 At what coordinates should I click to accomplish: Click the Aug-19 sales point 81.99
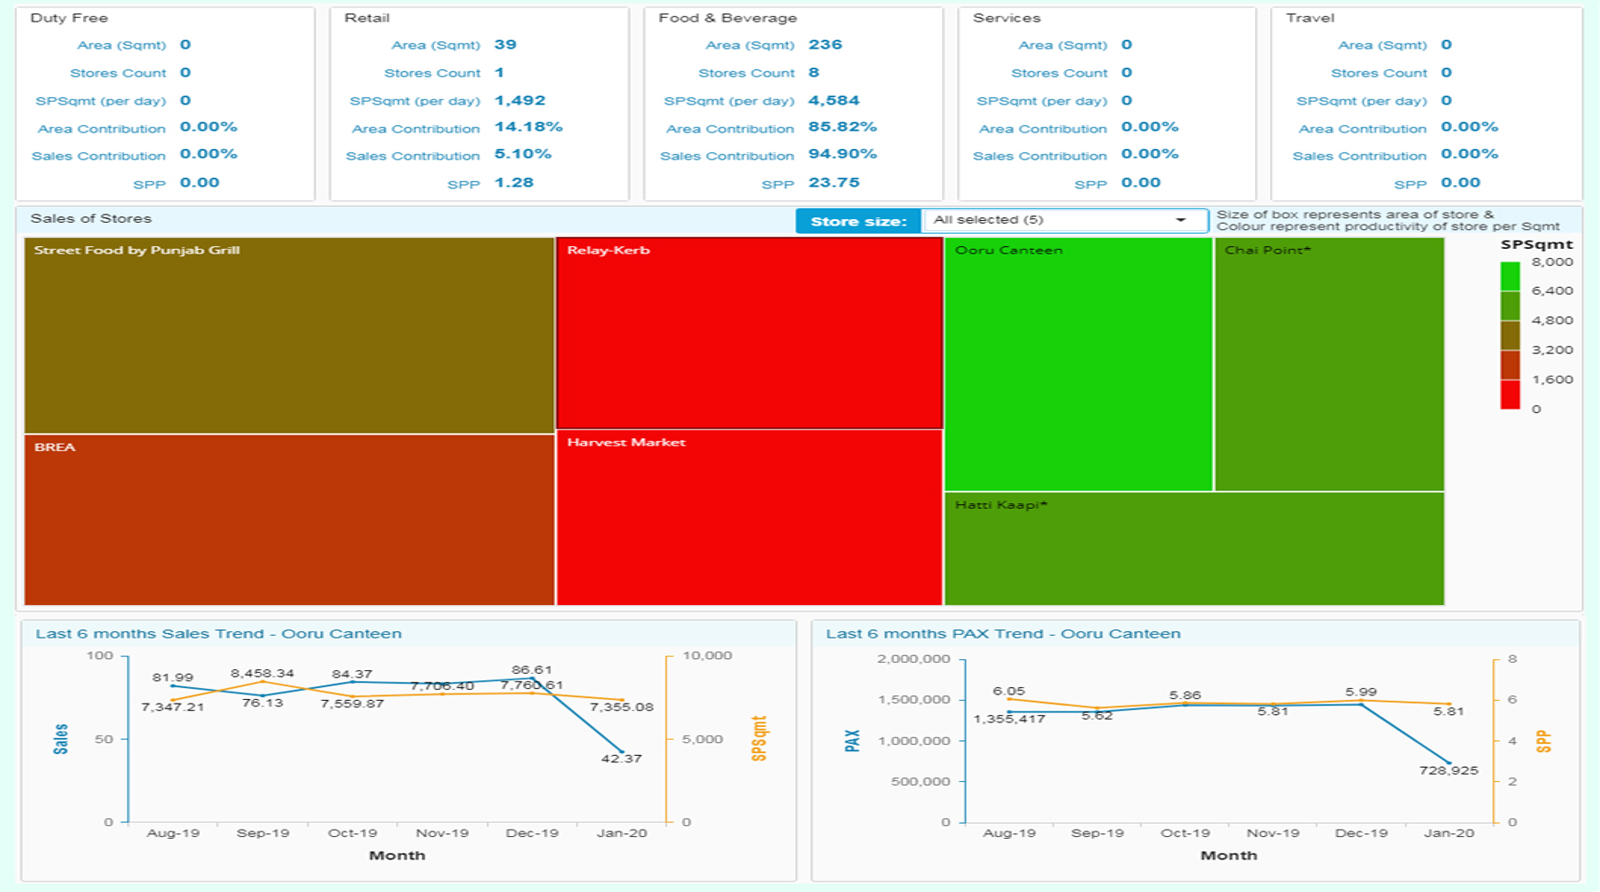(x=172, y=686)
